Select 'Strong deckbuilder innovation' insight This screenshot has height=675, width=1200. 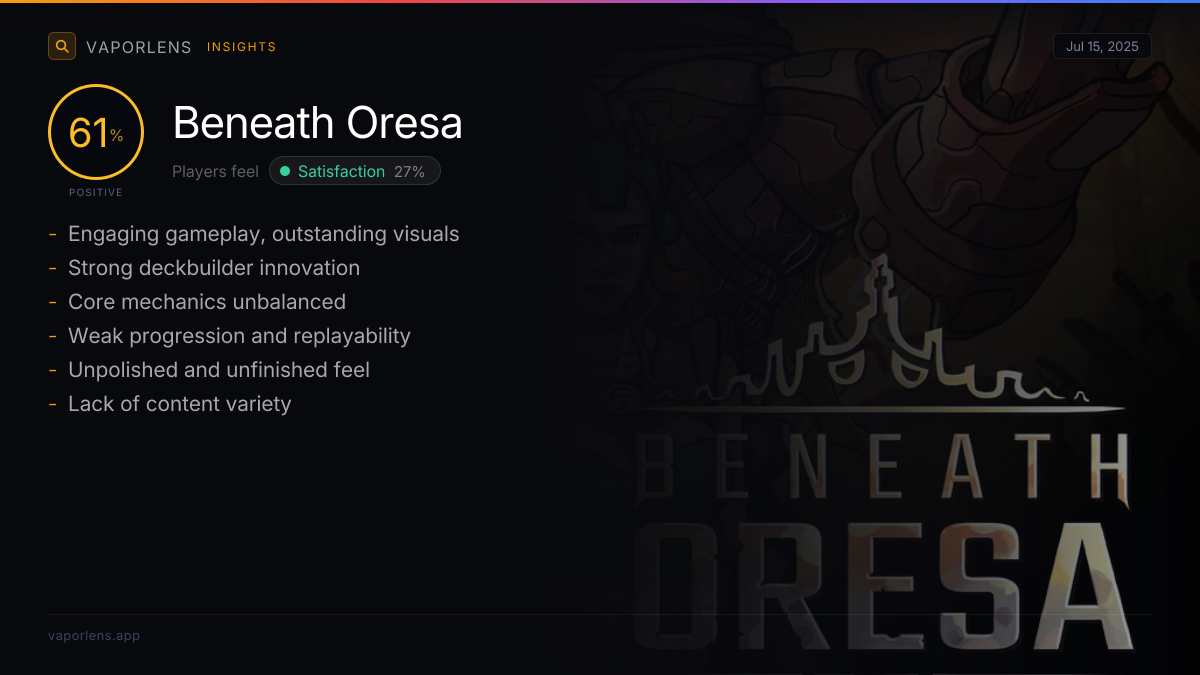click(x=213, y=268)
